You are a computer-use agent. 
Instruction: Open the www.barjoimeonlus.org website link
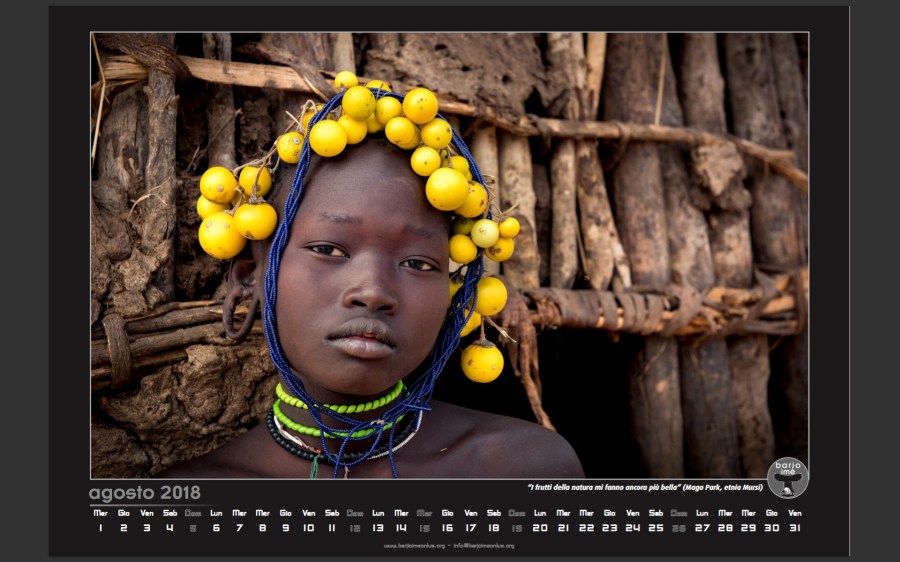[x=415, y=546]
